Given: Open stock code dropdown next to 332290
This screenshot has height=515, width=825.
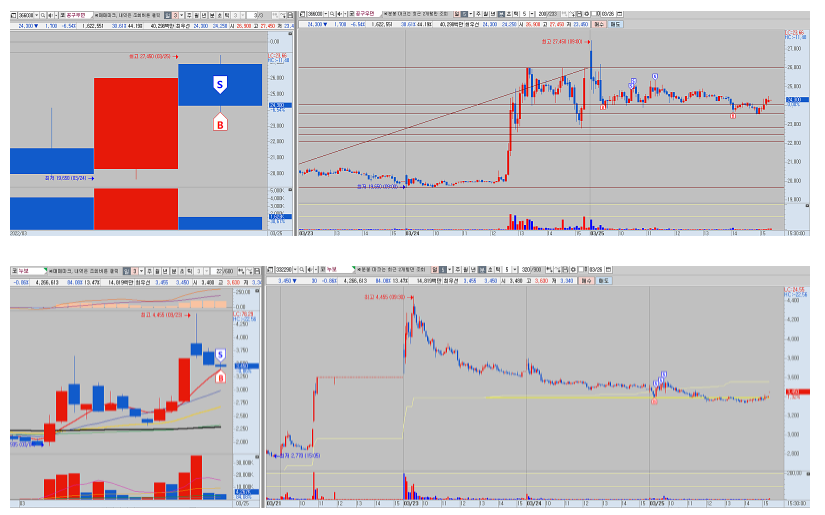Looking at the screenshot, I should [x=295, y=269].
